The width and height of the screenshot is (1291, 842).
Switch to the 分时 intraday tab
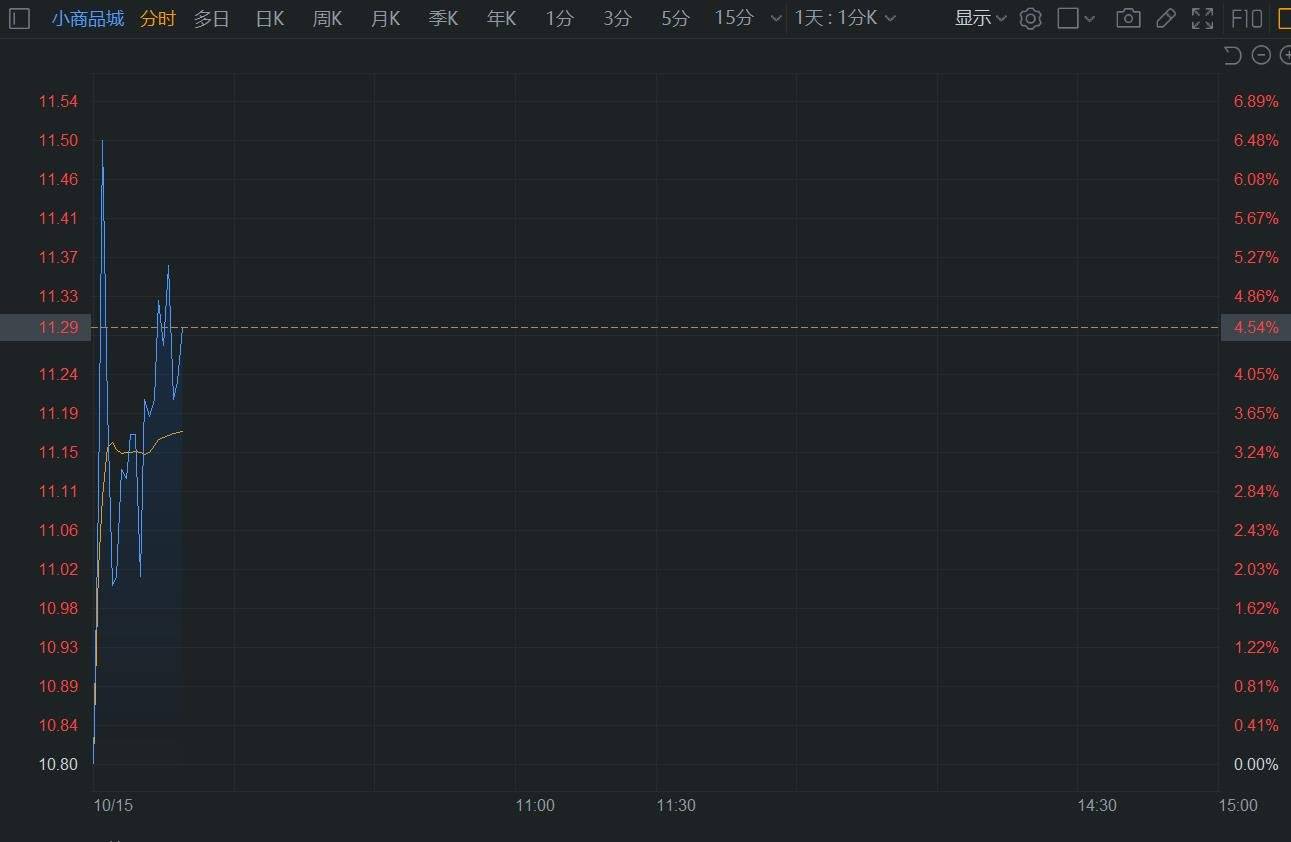pos(158,18)
